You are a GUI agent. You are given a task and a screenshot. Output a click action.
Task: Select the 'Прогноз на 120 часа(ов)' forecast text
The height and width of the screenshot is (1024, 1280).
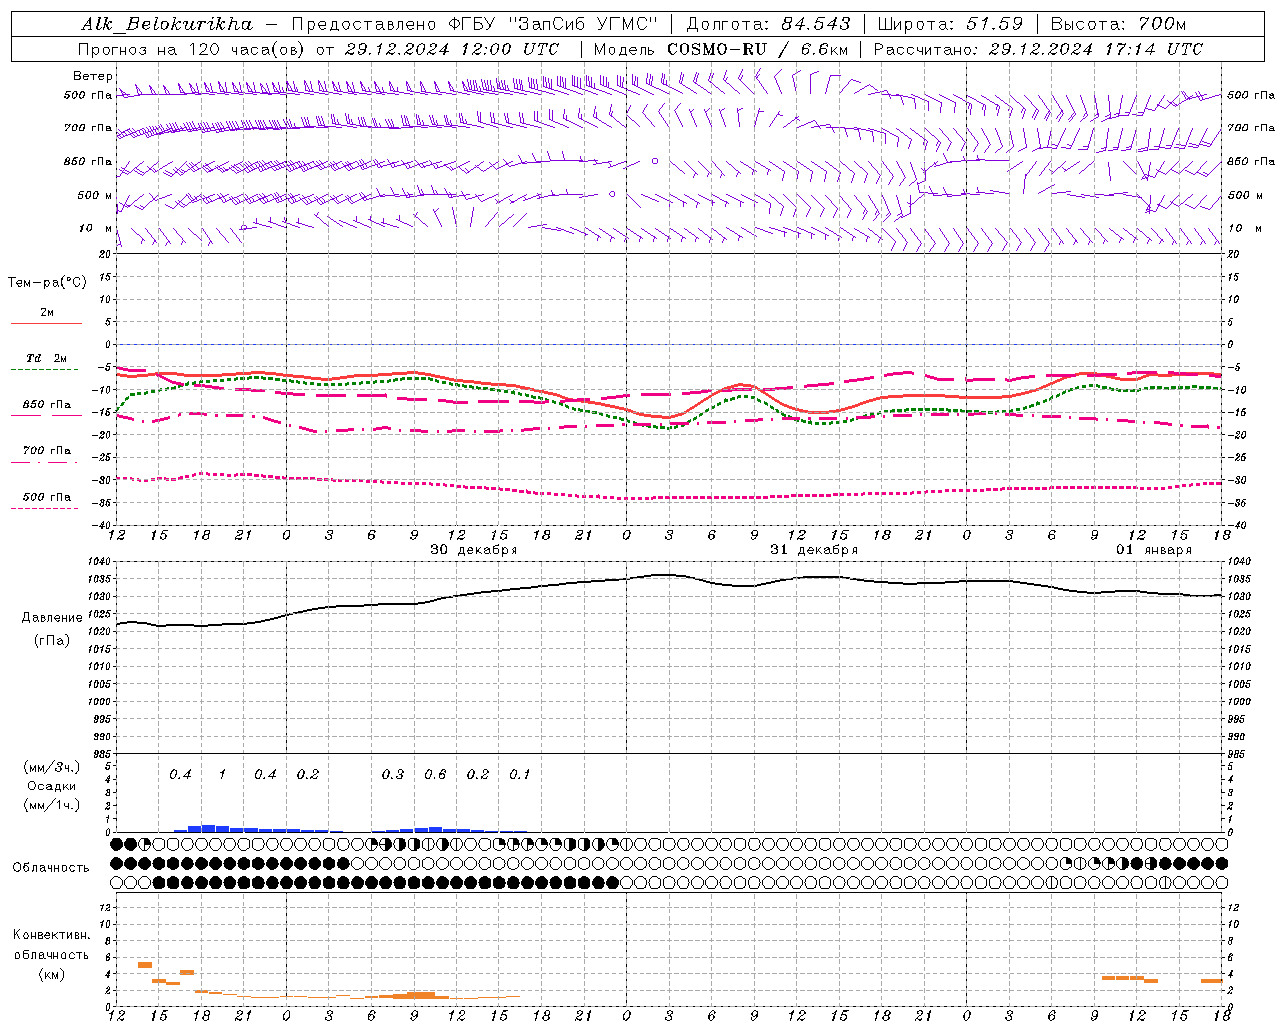coord(193,49)
